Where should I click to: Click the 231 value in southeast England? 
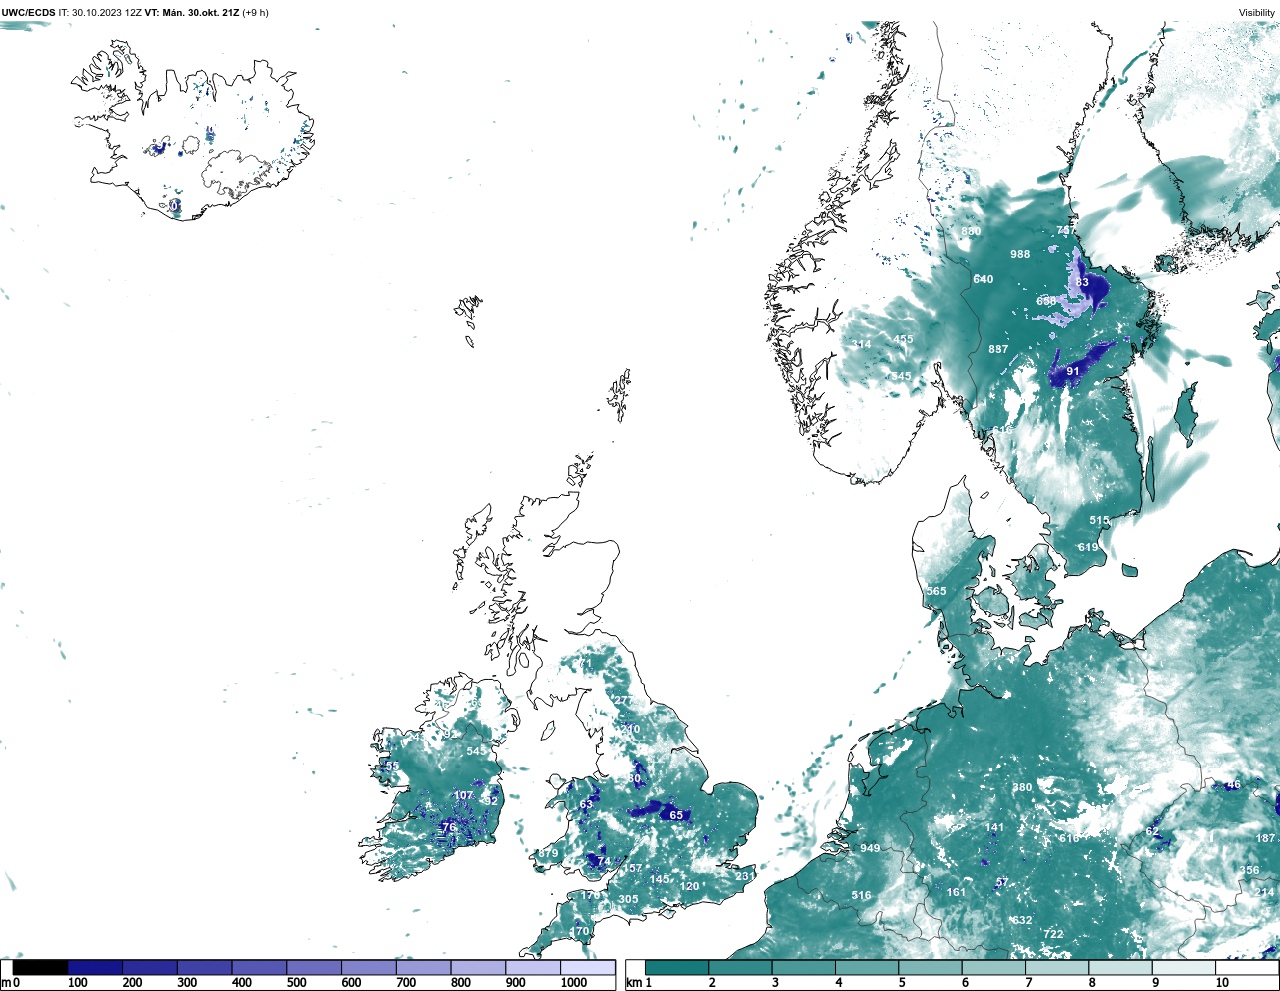(x=745, y=876)
